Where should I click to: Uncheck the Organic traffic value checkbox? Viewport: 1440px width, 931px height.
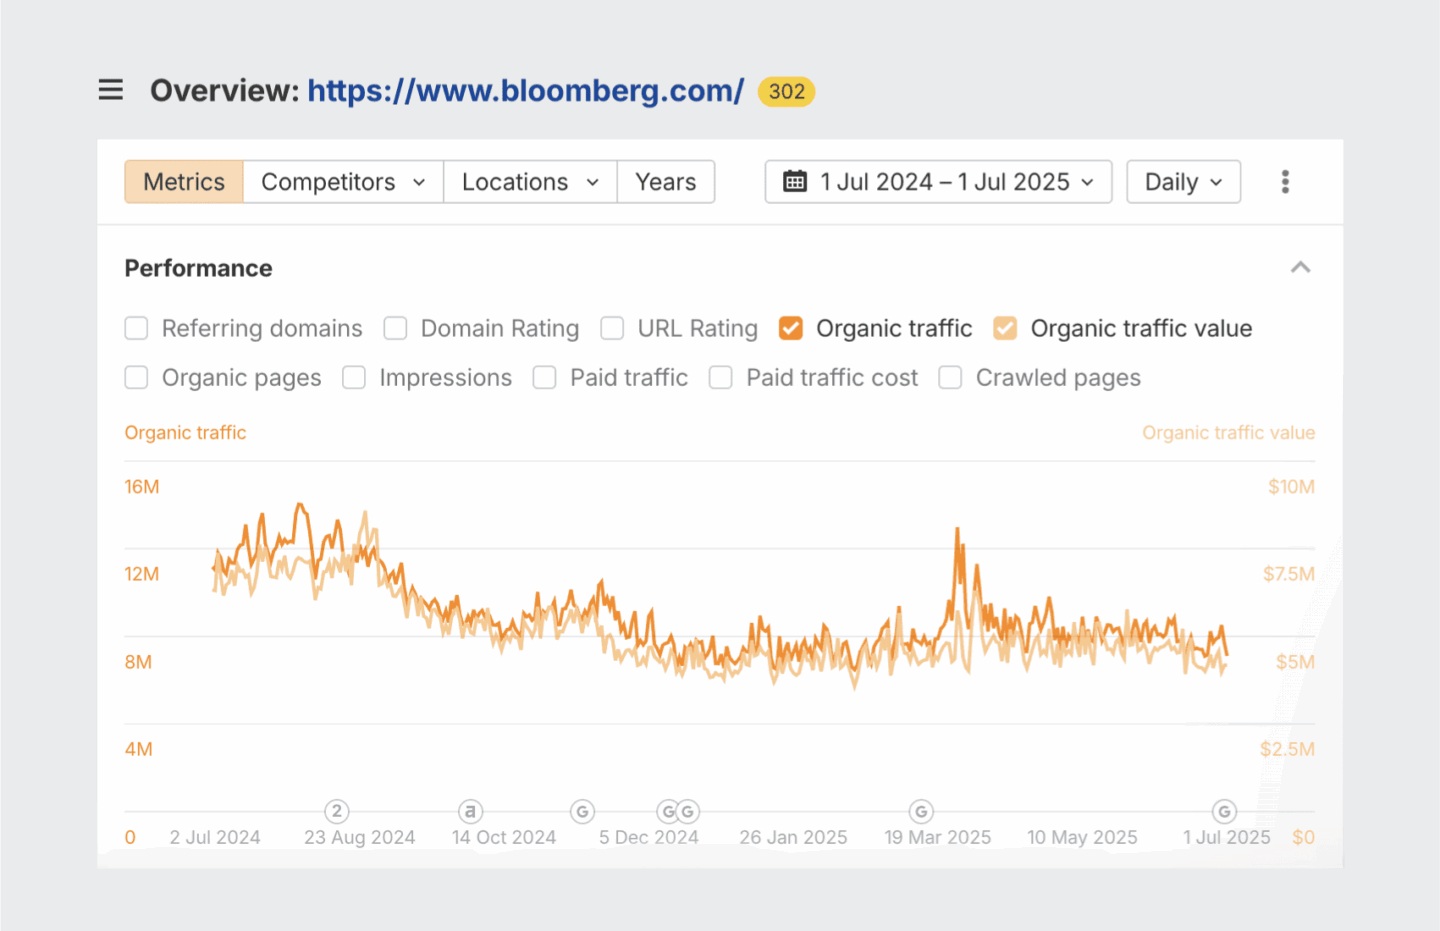click(x=1005, y=328)
